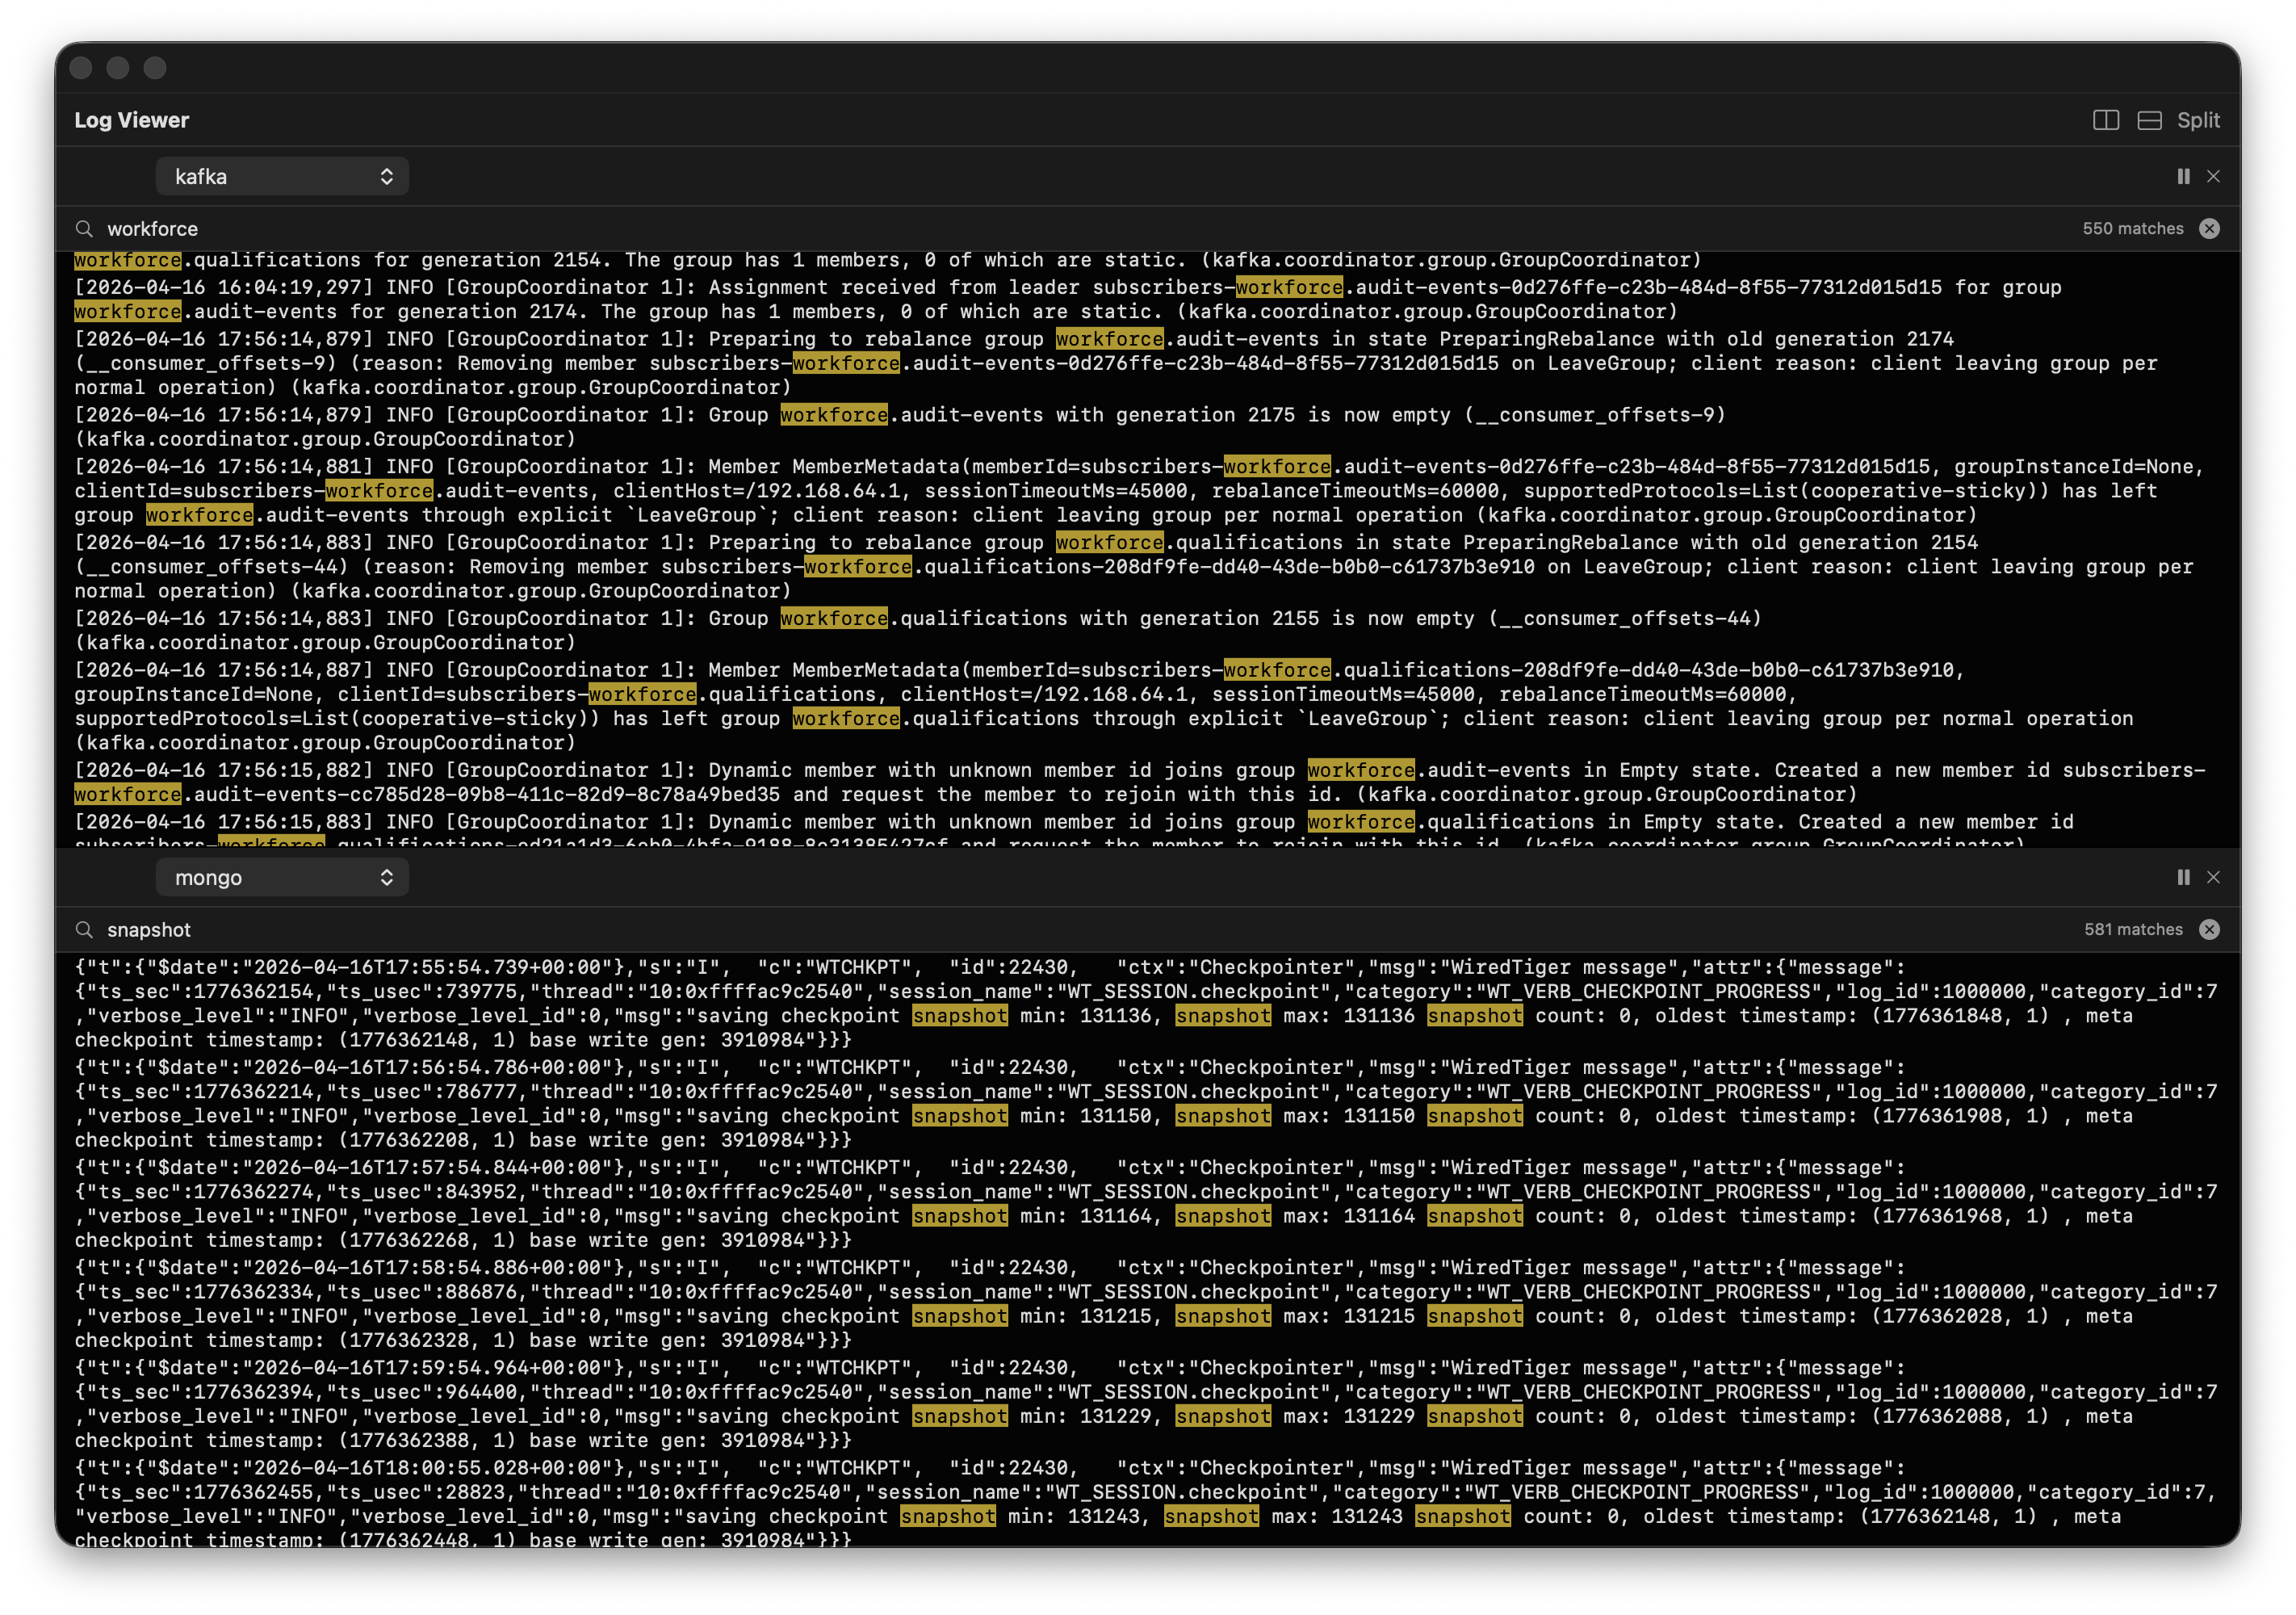2296x1615 pixels.
Task: Select mongo log date 2026-04-16T18:00:55.028
Action: click(x=393, y=1468)
